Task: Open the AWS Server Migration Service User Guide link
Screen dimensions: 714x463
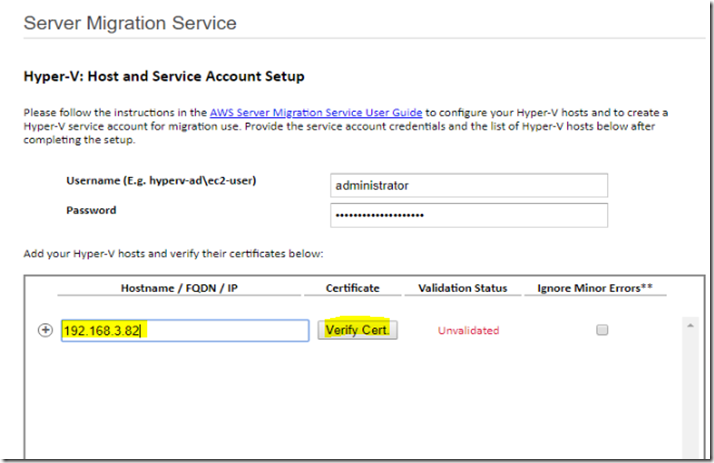Action: coord(316,112)
